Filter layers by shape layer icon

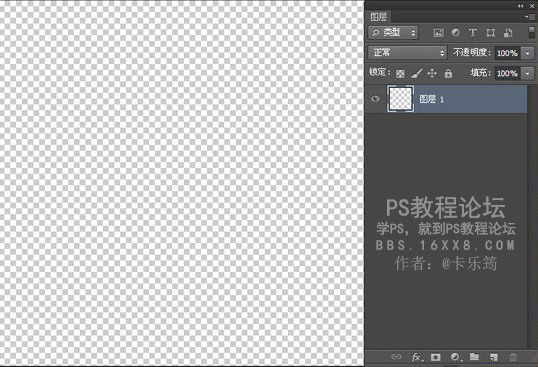pyautogui.click(x=490, y=33)
